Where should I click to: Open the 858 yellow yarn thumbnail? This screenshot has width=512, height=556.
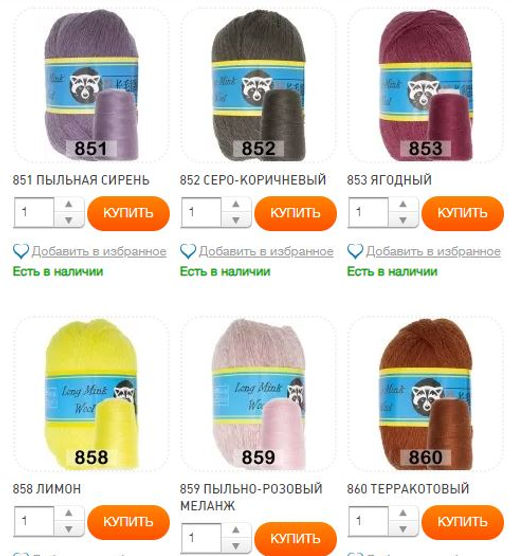point(91,394)
